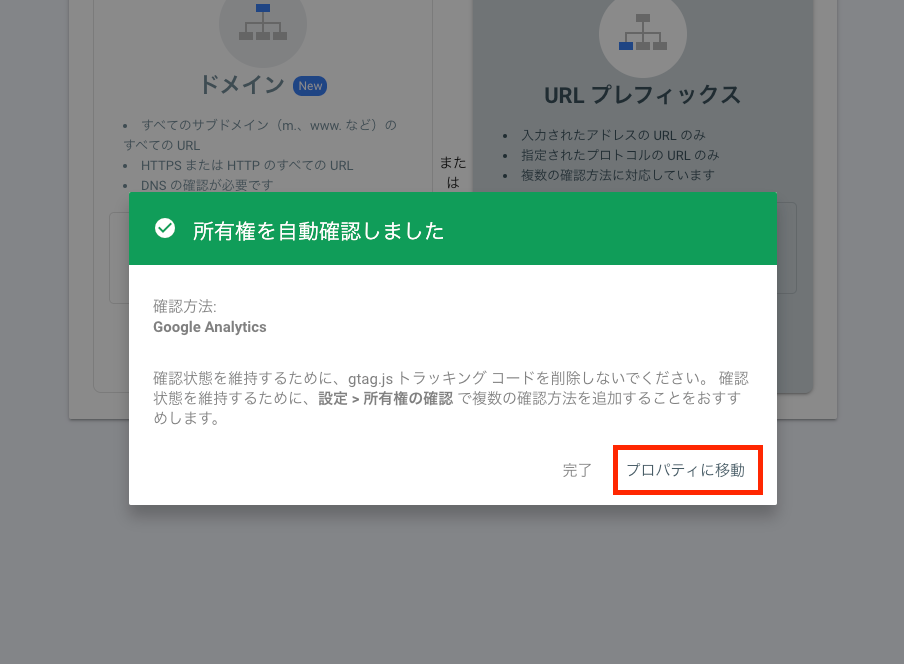Image resolution: width=904 pixels, height=664 pixels.
Task: Click the domain input box edge beside the dialog
Action: click(x=119, y=258)
